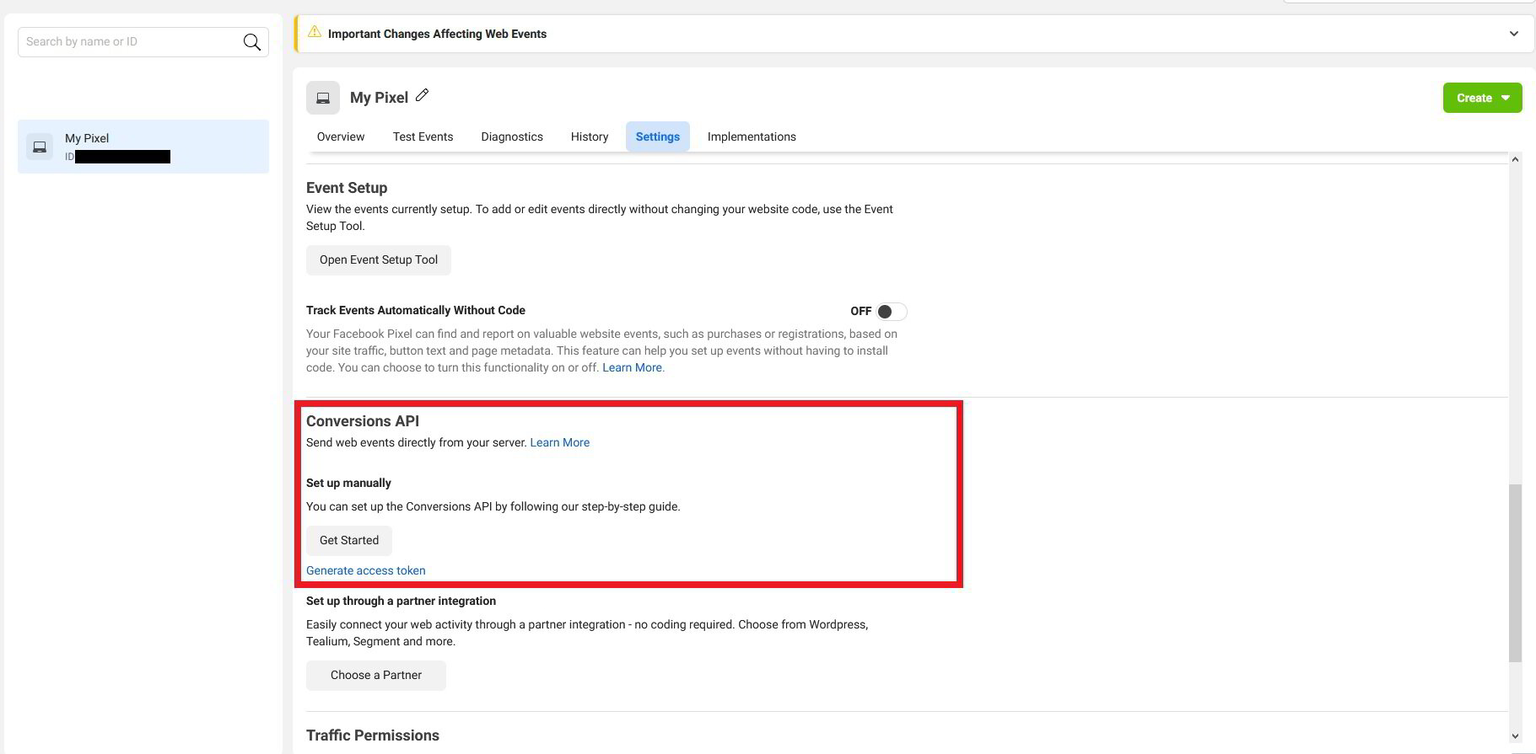The width and height of the screenshot is (1536, 754).
Task: Click the Important Changes Affecting Web Events text
Action: [x=437, y=34]
